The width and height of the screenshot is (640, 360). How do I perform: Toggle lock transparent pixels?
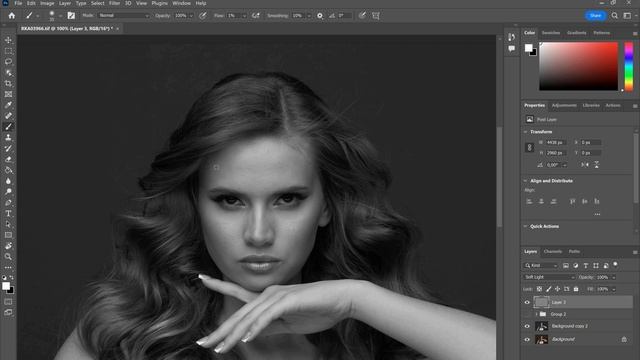click(x=539, y=289)
